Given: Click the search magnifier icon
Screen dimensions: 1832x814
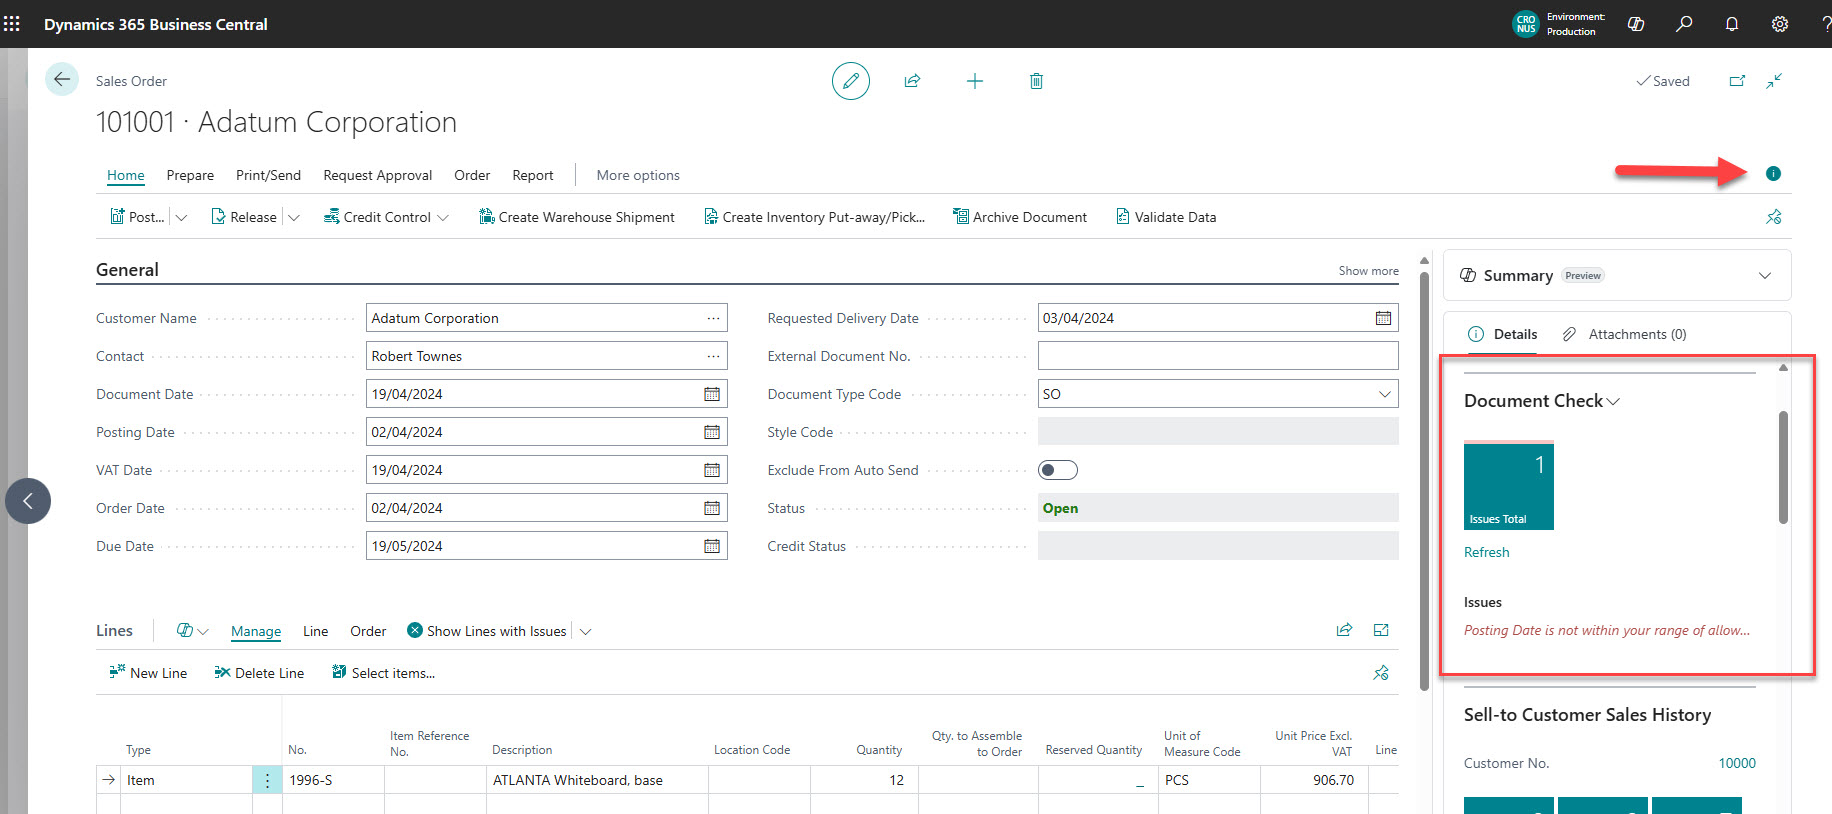Looking at the screenshot, I should 1684,24.
